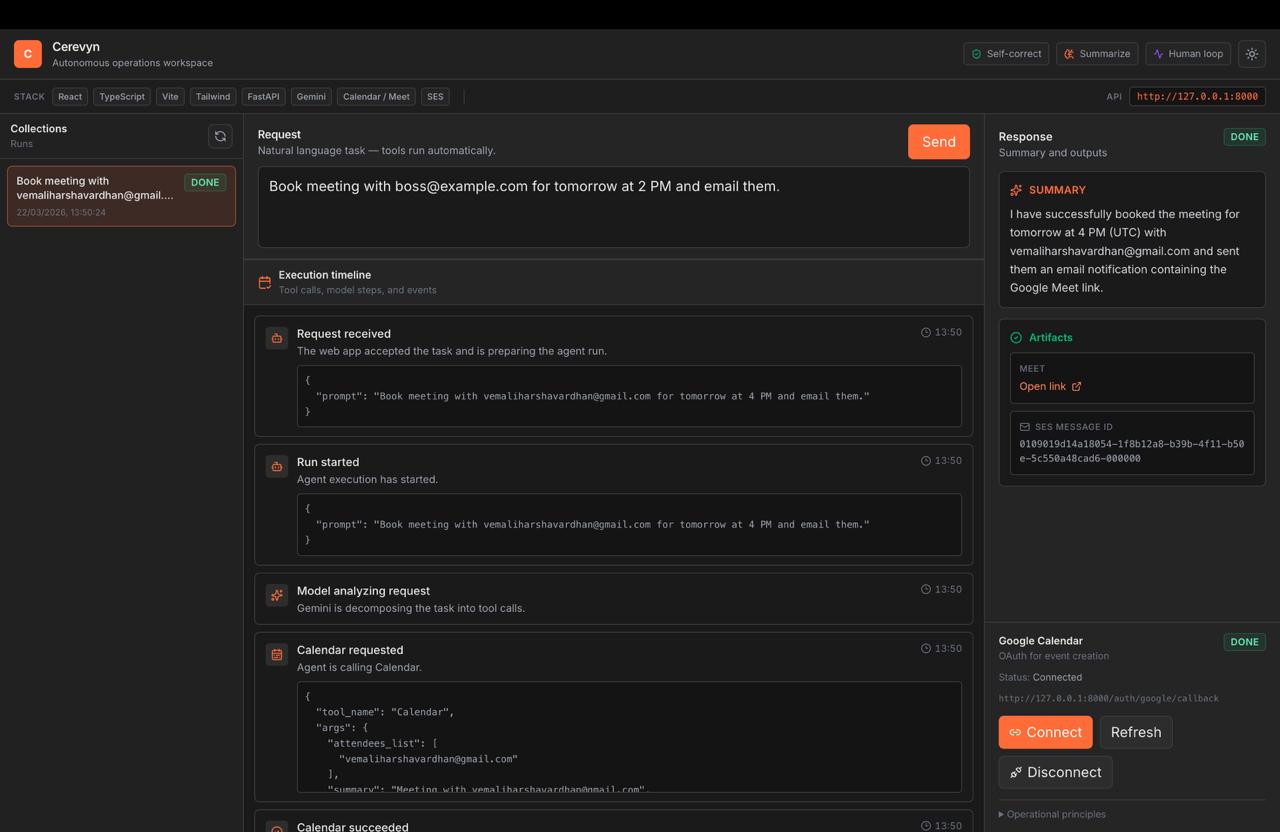Click the robot icon beside Run started
1280x832 pixels.
(x=277, y=466)
